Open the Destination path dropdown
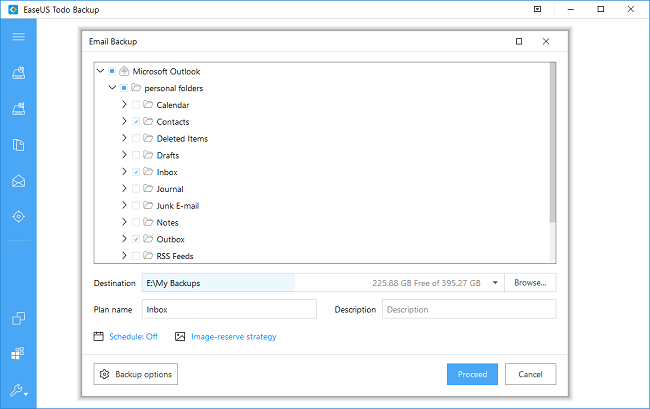This screenshot has height=409, width=650. tap(495, 283)
